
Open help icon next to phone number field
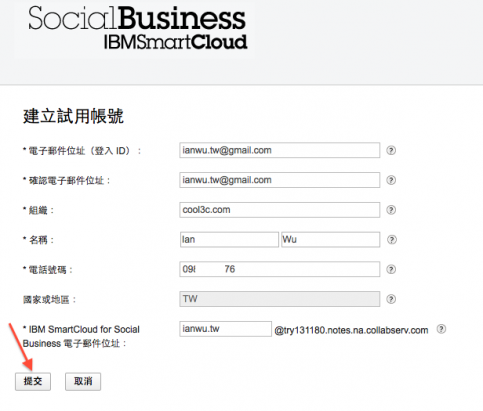391,269
